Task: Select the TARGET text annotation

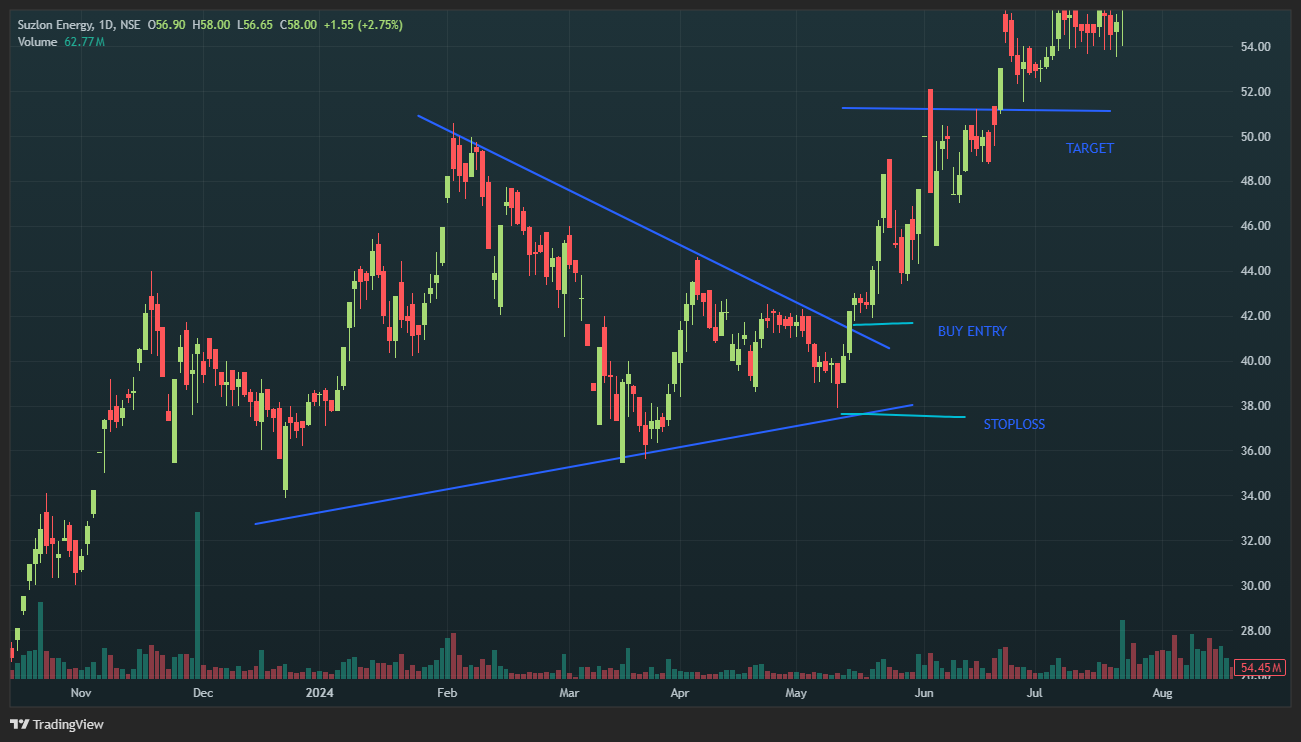Action: (x=1089, y=148)
